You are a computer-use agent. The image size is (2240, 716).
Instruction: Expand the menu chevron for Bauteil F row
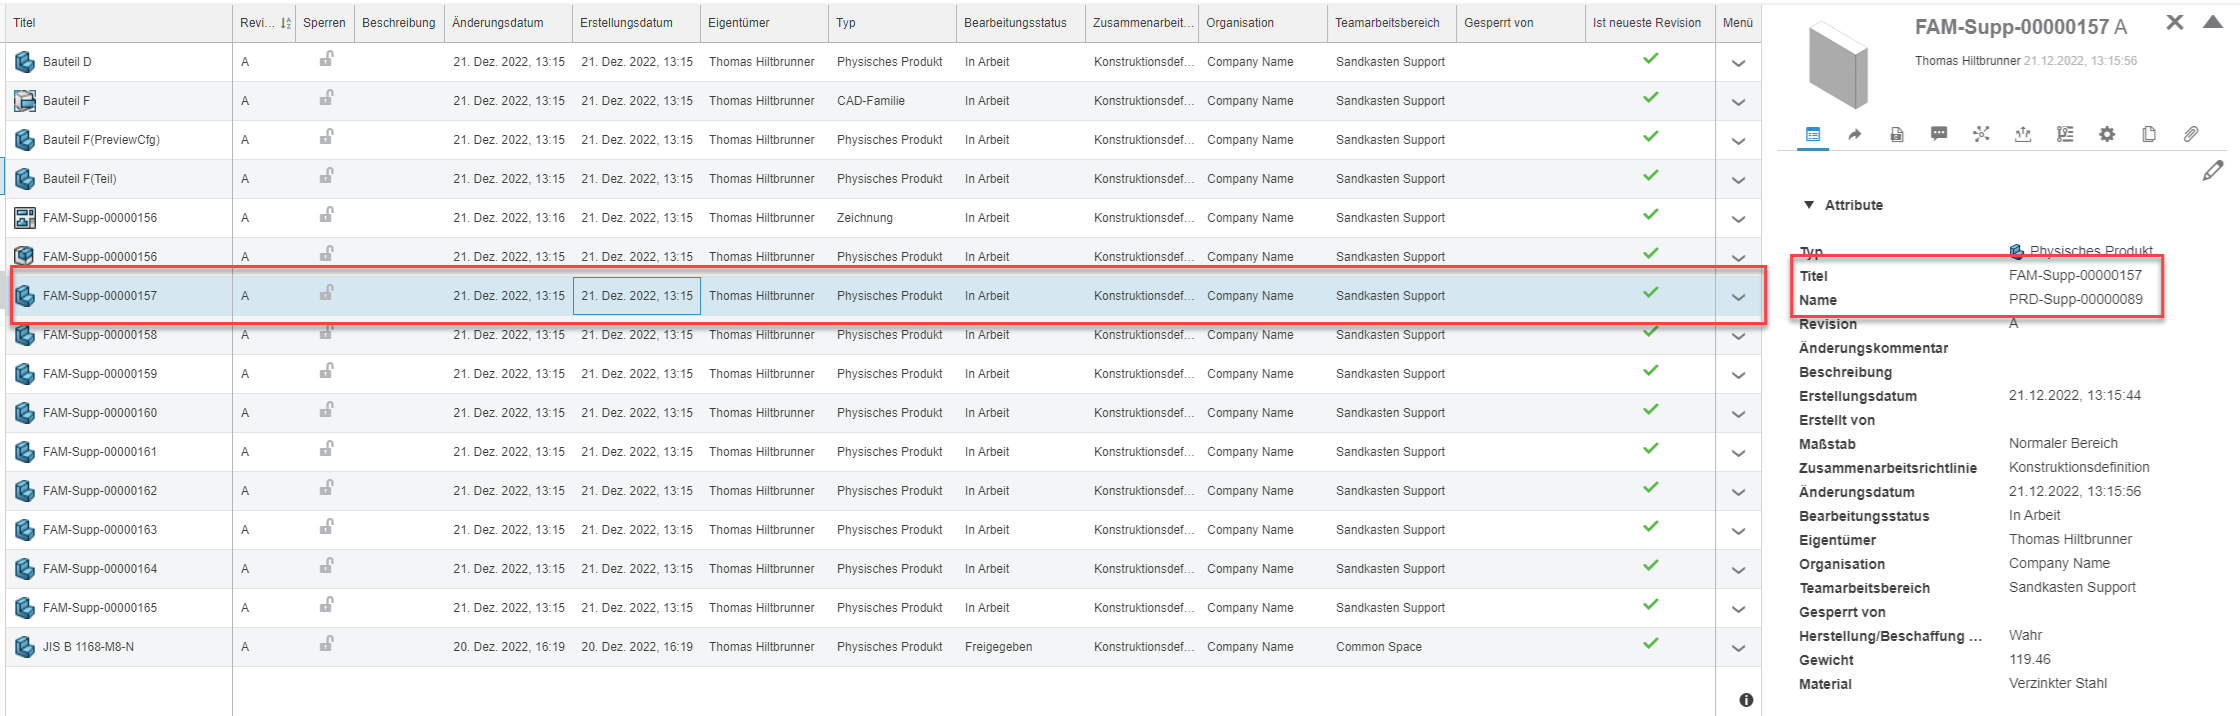pyautogui.click(x=1738, y=102)
